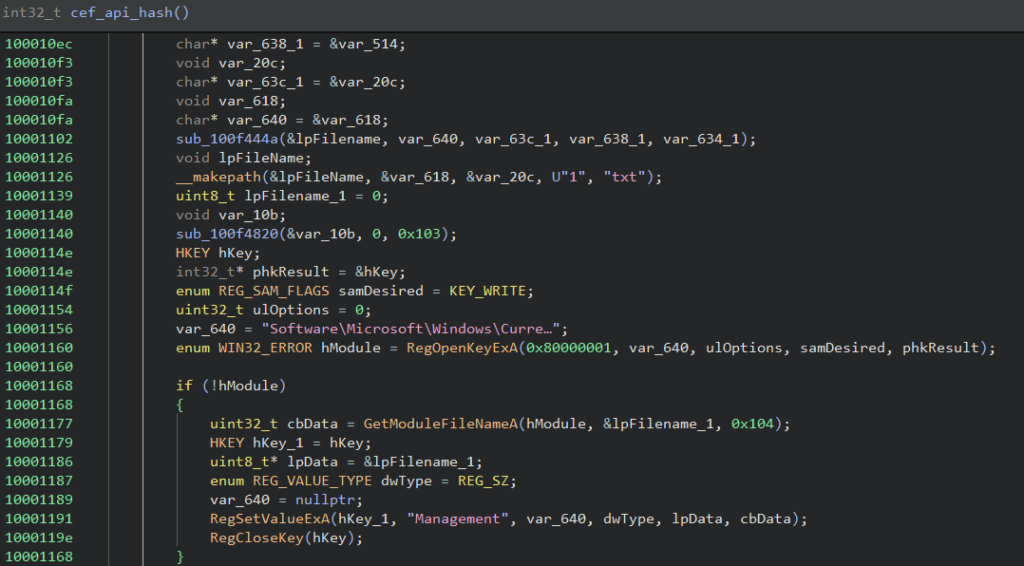Screen dimensions: 1024x566
Task: Click the RegCloseKey API call
Action: tap(257, 538)
